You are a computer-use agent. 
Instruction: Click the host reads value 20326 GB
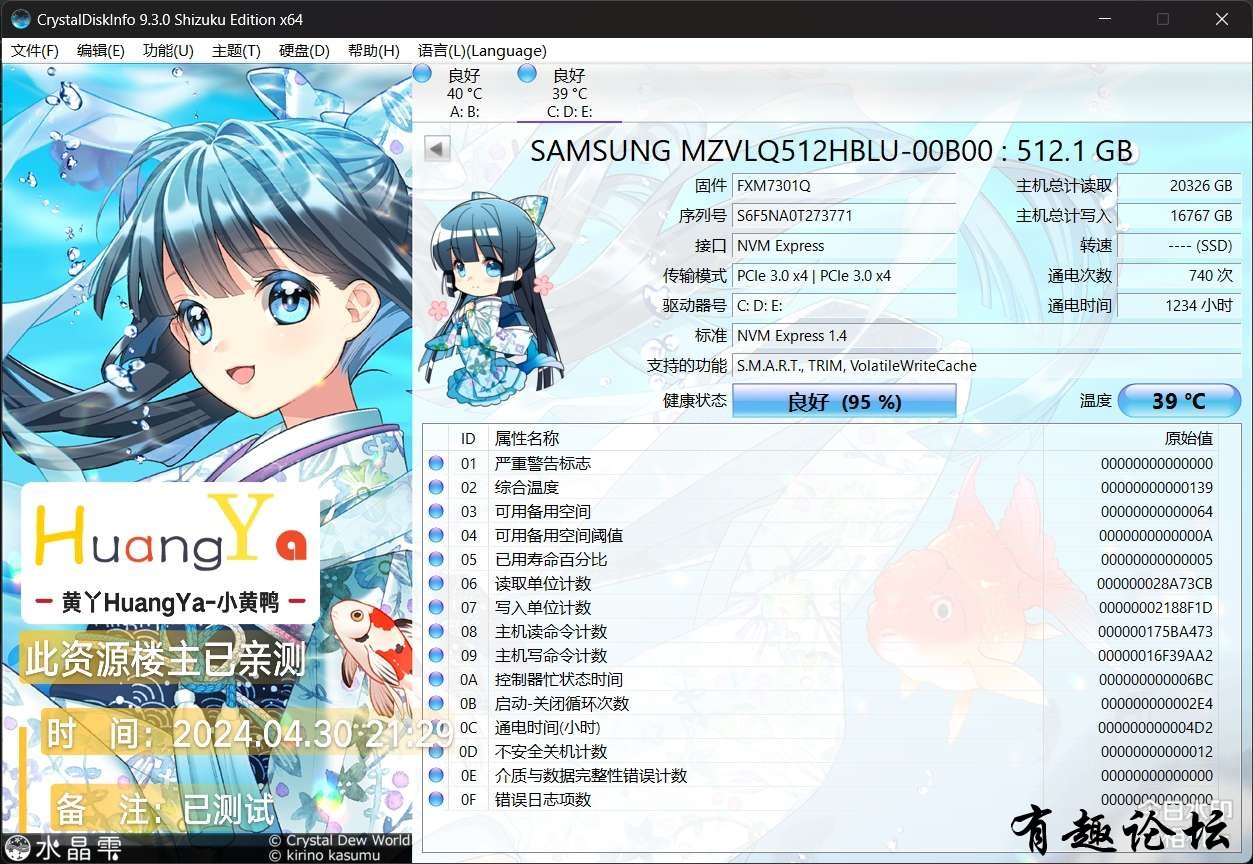(x=1179, y=186)
